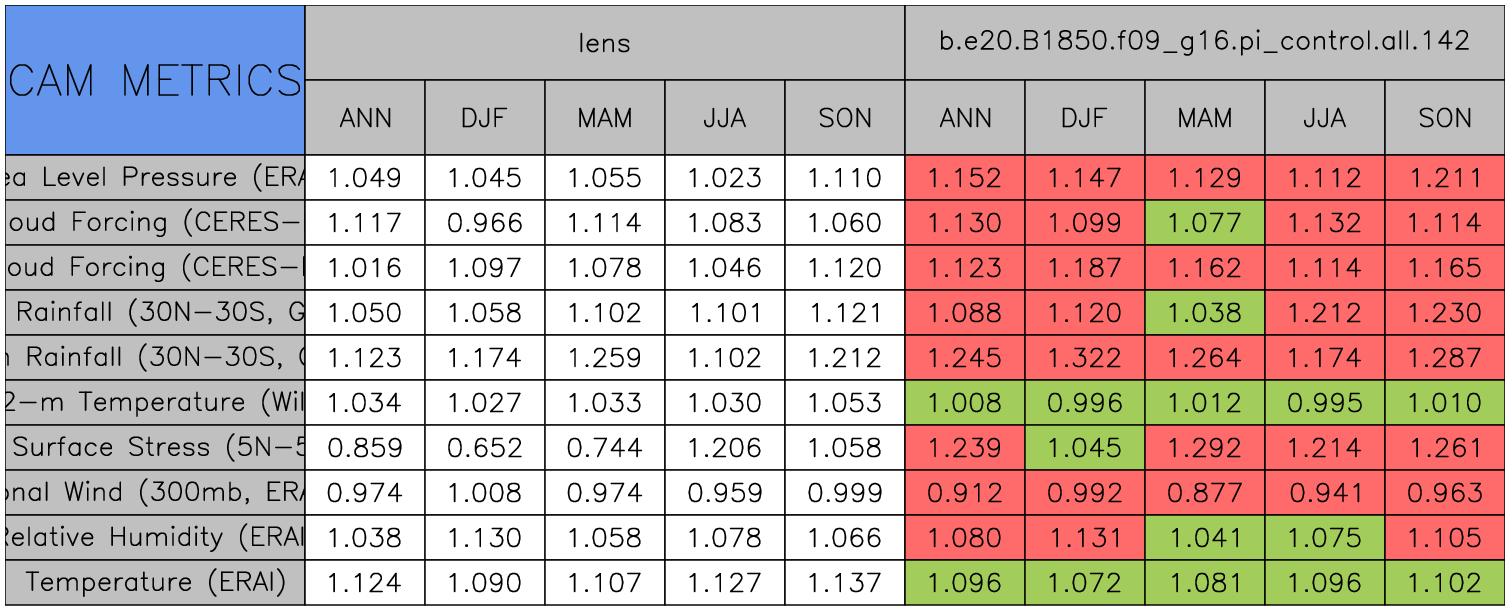
Task: Select the Zonal Wind (300mb) row label
Action: [x=155, y=492]
